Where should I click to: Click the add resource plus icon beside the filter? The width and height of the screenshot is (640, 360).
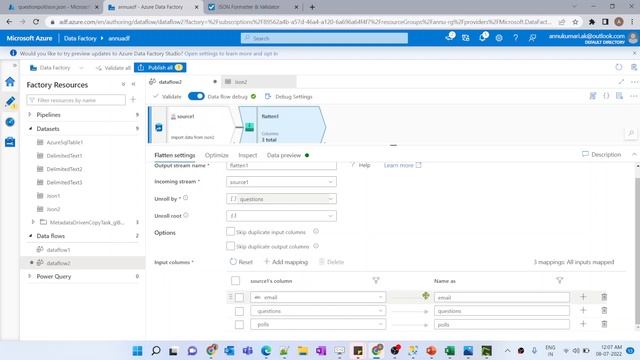click(133, 100)
